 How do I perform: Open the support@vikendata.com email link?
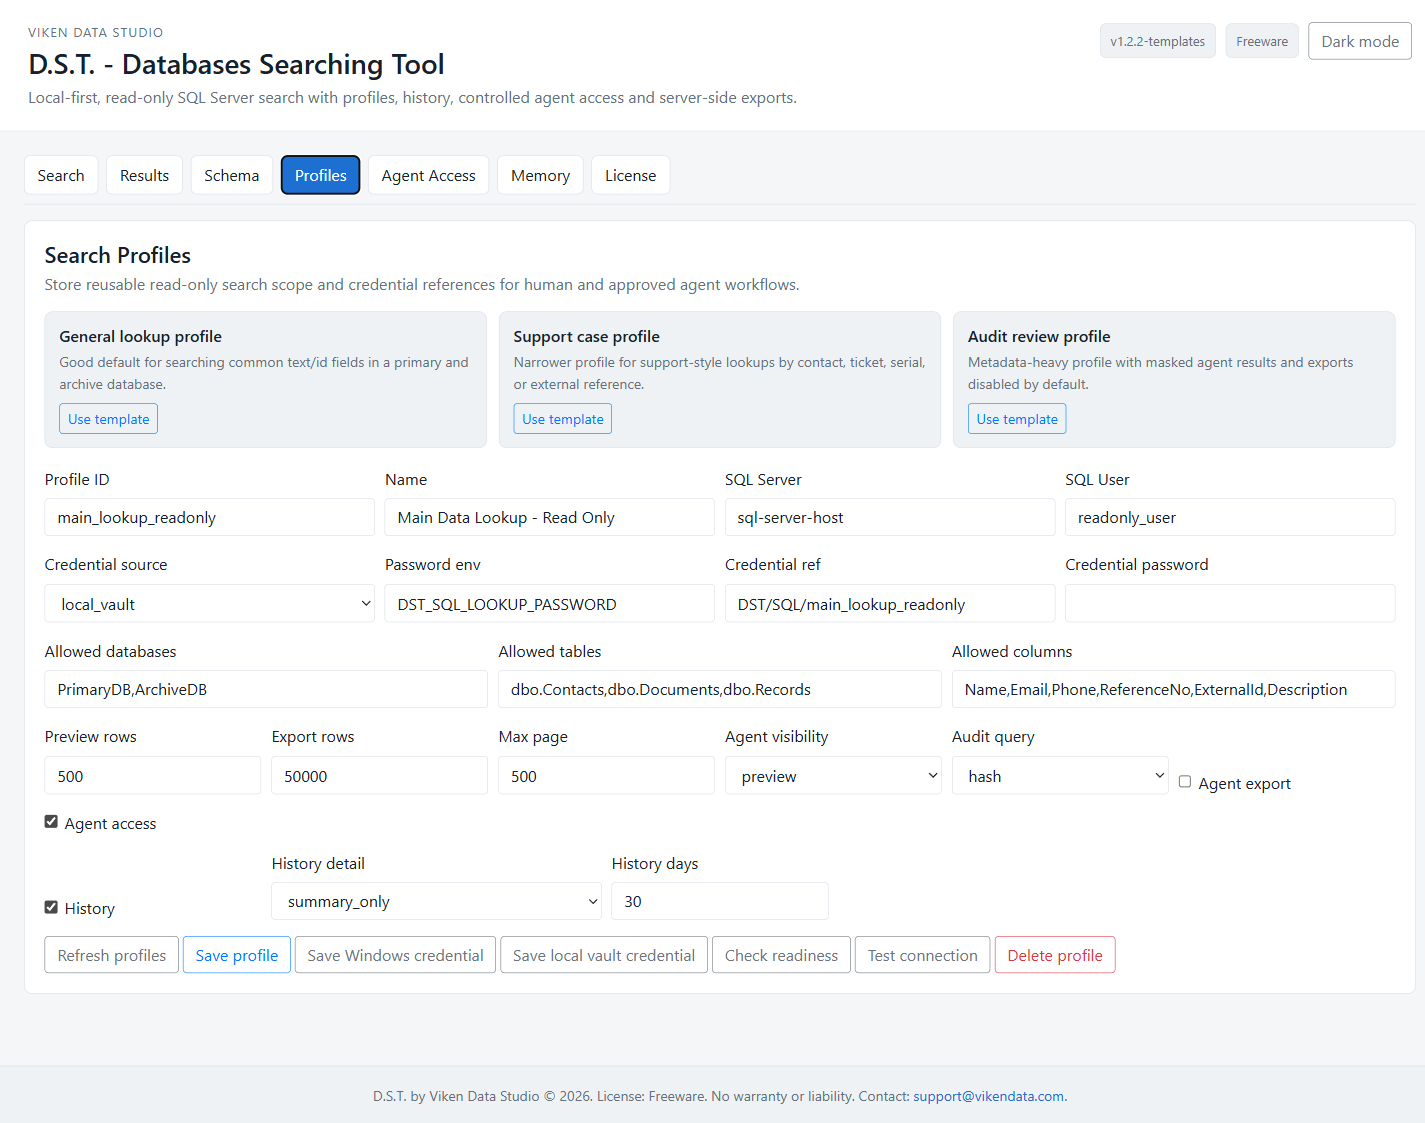pyautogui.click(x=988, y=1096)
